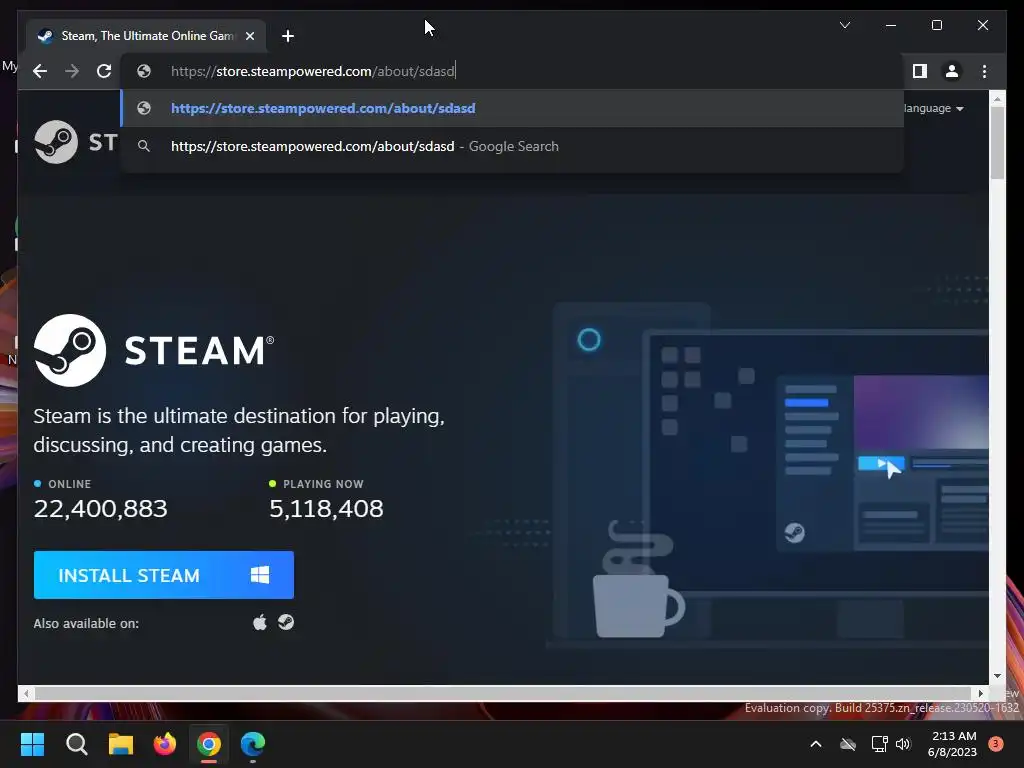Open a new tab with the plus button
Image resolution: width=1024 pixels, height=768 pixels.
click(288, 36)
